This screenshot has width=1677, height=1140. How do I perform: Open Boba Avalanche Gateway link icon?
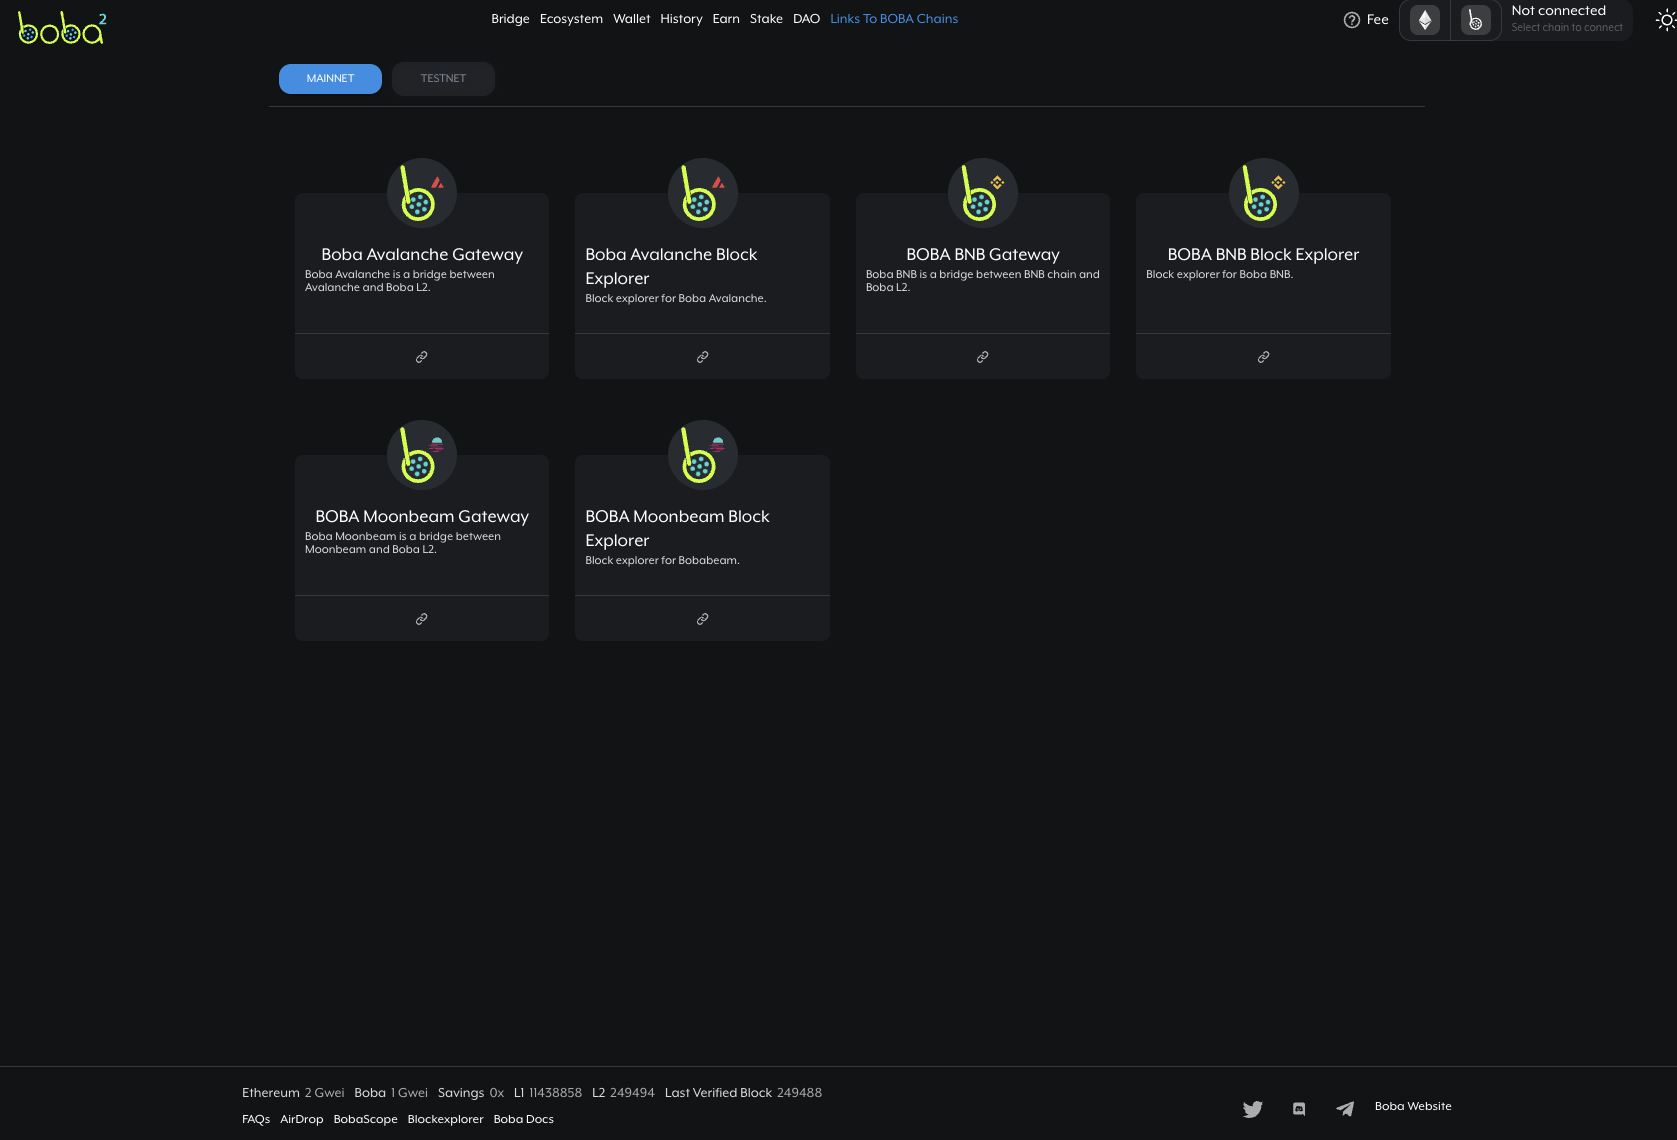click(422, 357)
